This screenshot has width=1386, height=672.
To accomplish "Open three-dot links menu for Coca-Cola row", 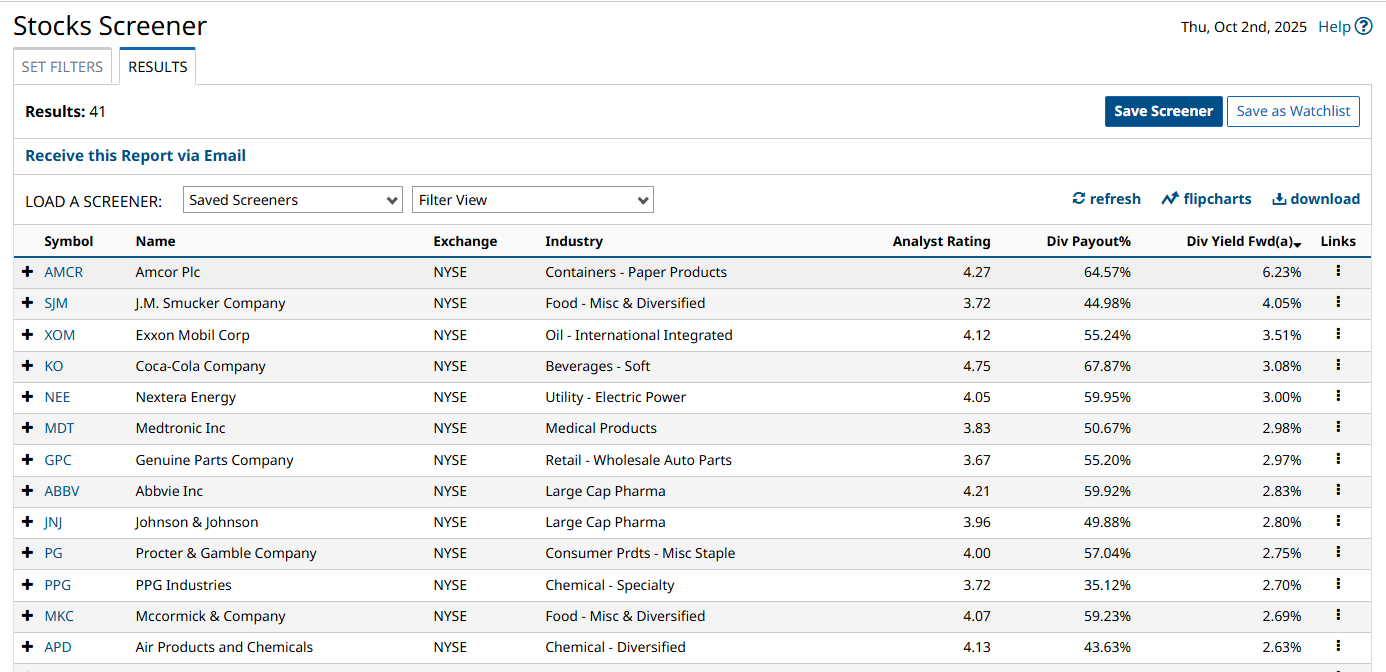I will coord(1338,365).
